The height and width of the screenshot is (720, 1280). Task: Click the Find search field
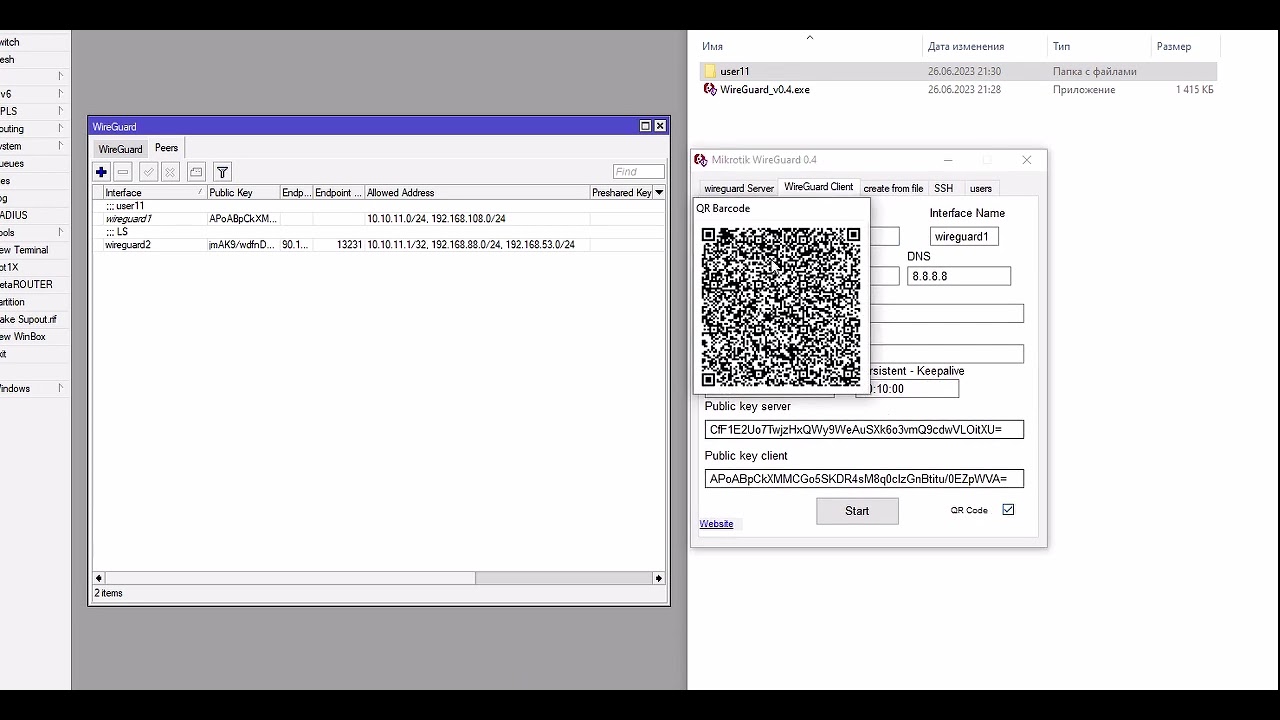coord(639,172)
